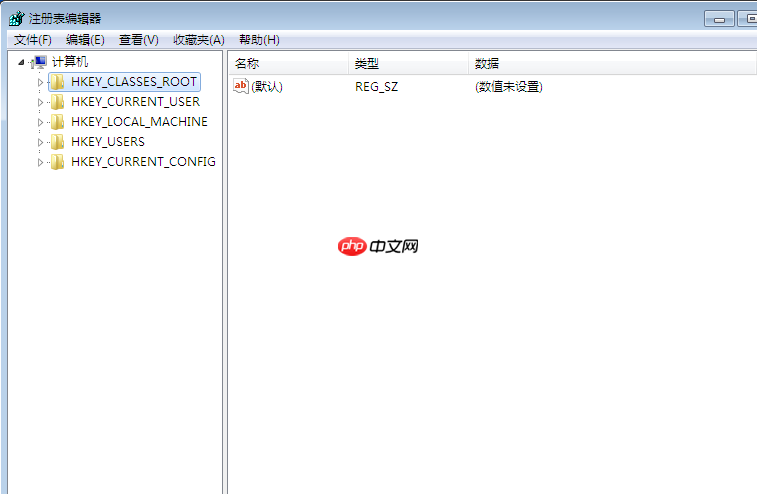This screenshot has width=757, height=494.
Task: Select the (默认) value name
Action: point(267,87)
